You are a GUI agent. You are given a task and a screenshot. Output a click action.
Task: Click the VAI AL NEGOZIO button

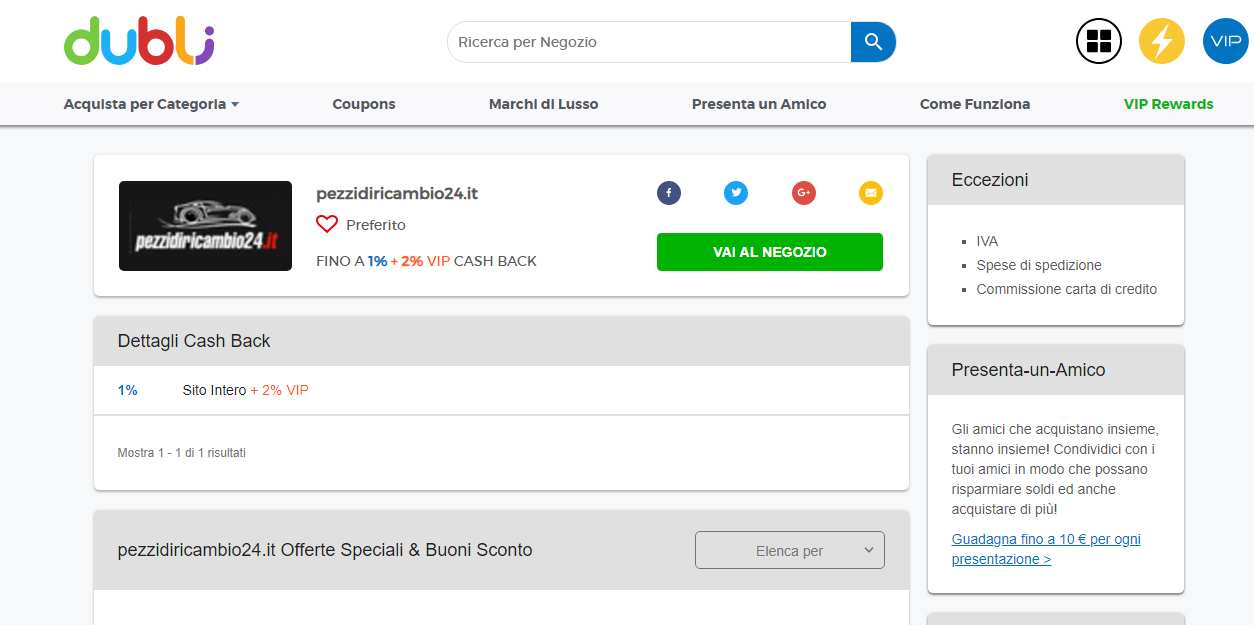pyautogui.click(x=770, y=252)
